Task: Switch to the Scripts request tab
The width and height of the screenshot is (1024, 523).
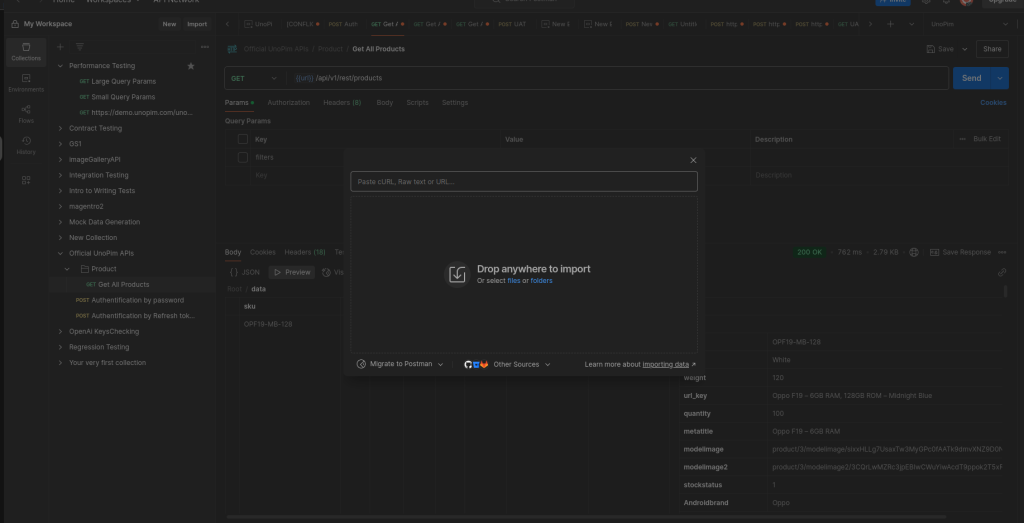Action: (x=417, y=102)
